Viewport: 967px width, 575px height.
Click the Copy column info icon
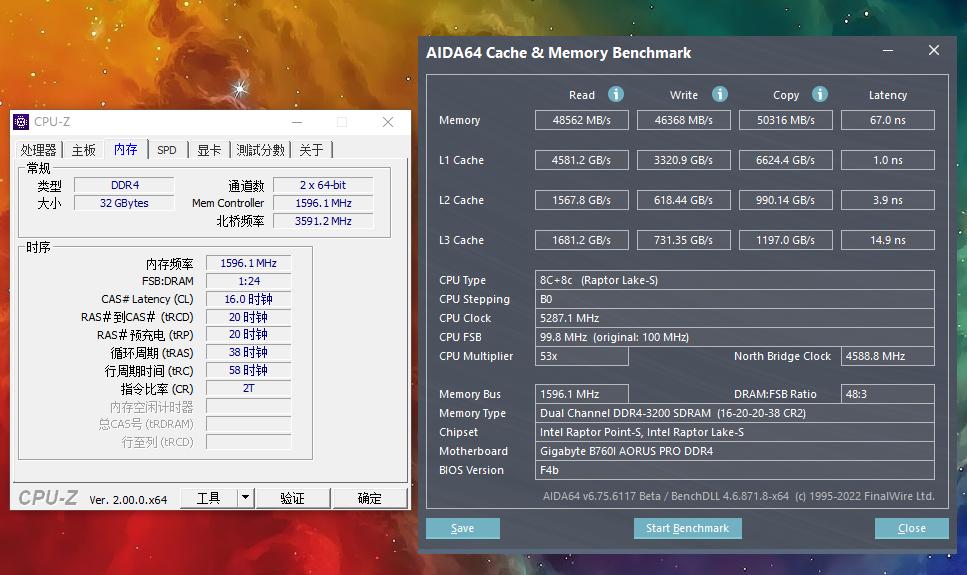[820, 94]
